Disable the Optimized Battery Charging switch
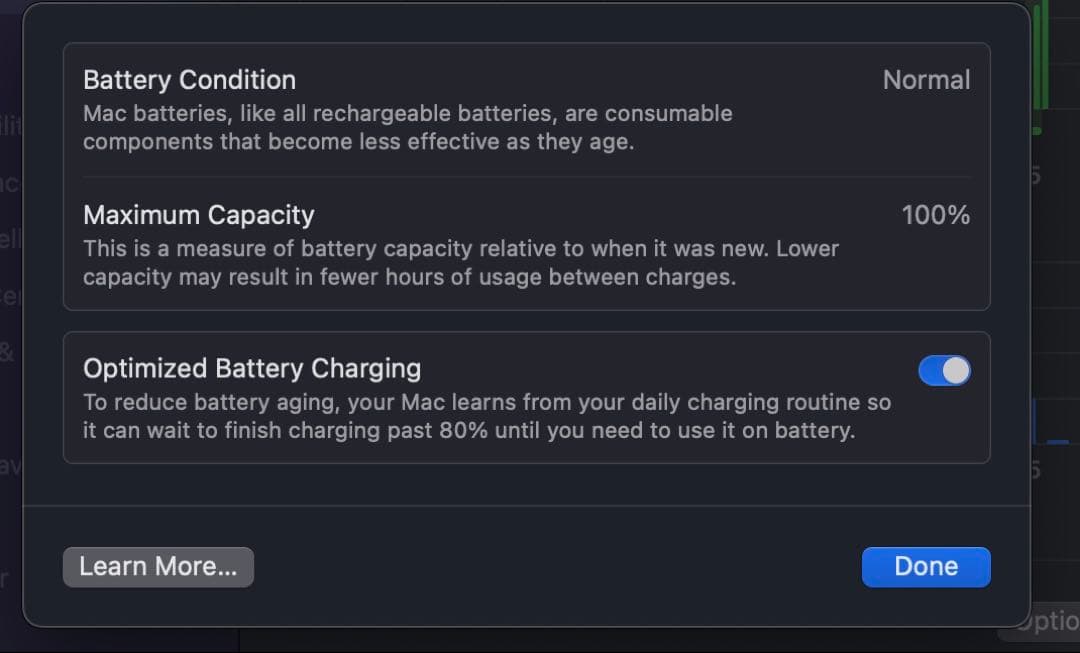This screenshot has height=653, width=1080. pos(944,371)
